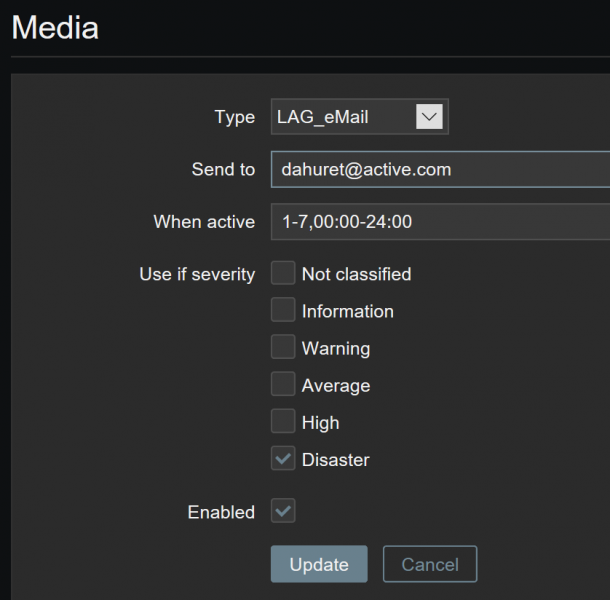Uncheck the Disaster severity checkbox
This screenshot has width=610, height=600.
pyautogui.click(x=283, y=459)
